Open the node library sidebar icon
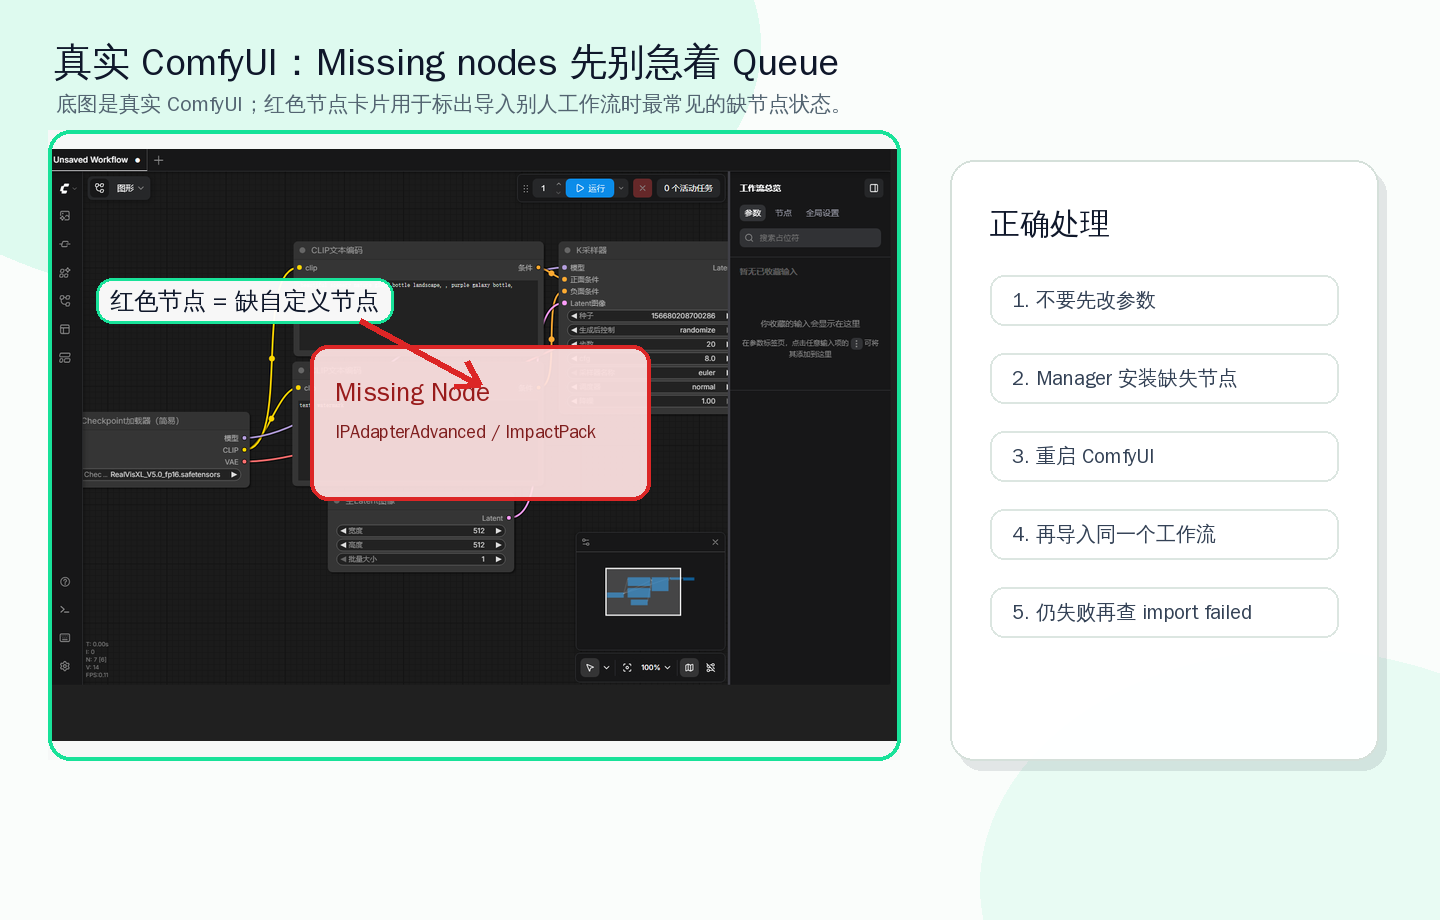Screen dimensions: 1440x920 (65, 244)
